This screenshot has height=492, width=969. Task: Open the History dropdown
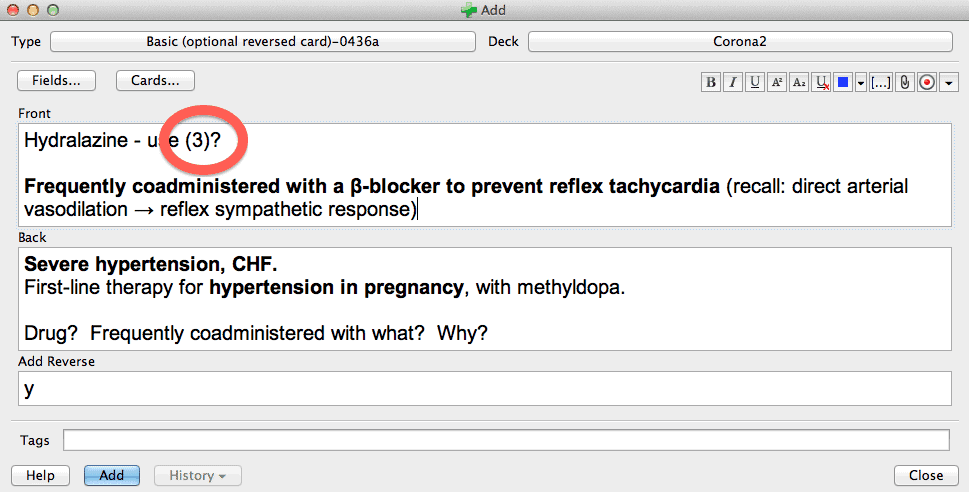[x=197, y=475]
